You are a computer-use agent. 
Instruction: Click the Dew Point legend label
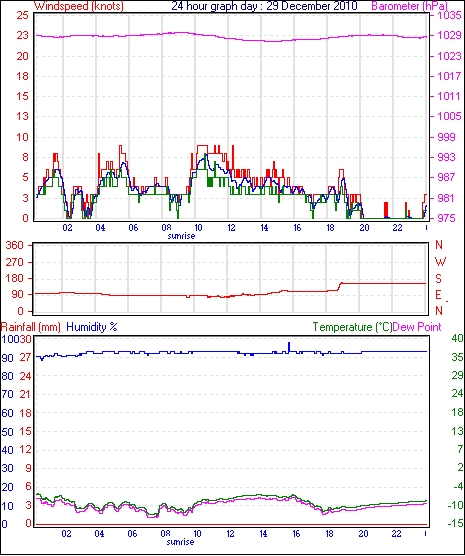417,327
